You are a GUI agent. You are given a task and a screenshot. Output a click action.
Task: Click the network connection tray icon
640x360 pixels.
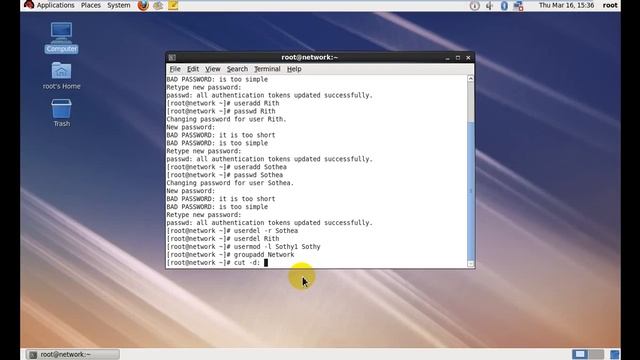[519, 6]
